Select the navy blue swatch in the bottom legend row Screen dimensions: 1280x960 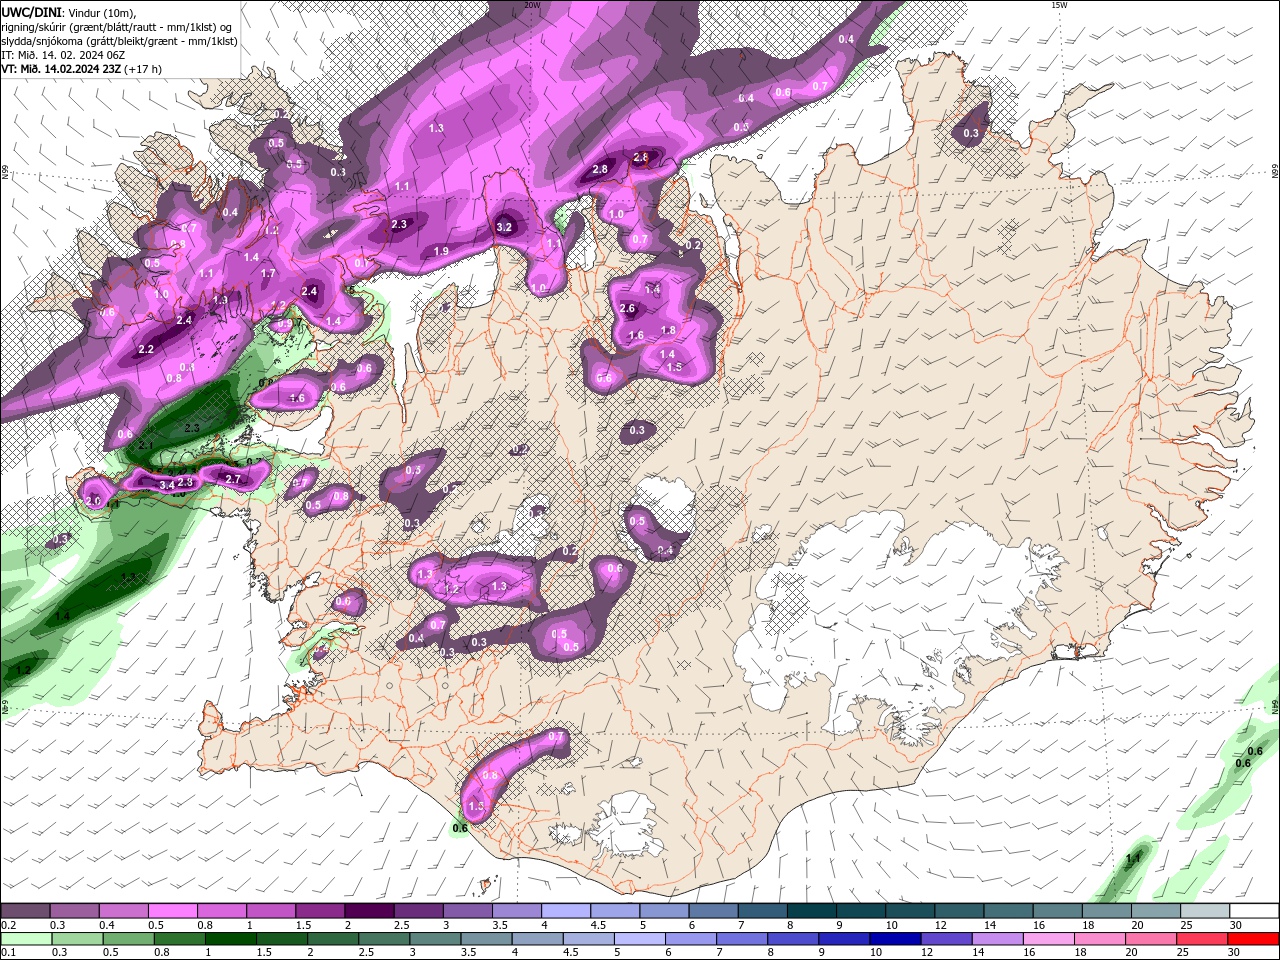pyautogui.click(x=893, y=939)
